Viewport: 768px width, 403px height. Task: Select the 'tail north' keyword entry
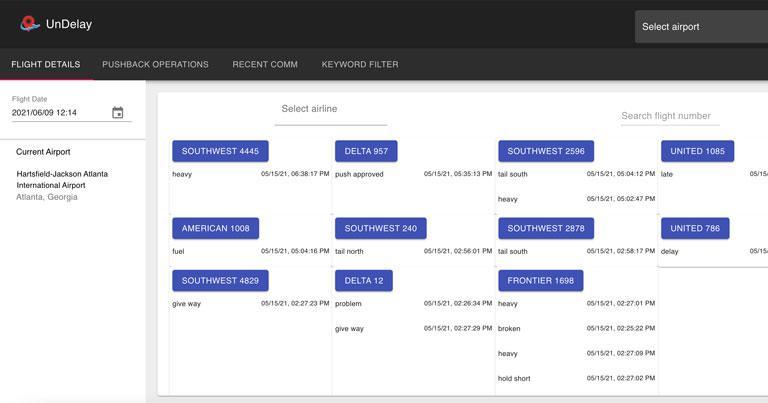[x=349, y=251]
